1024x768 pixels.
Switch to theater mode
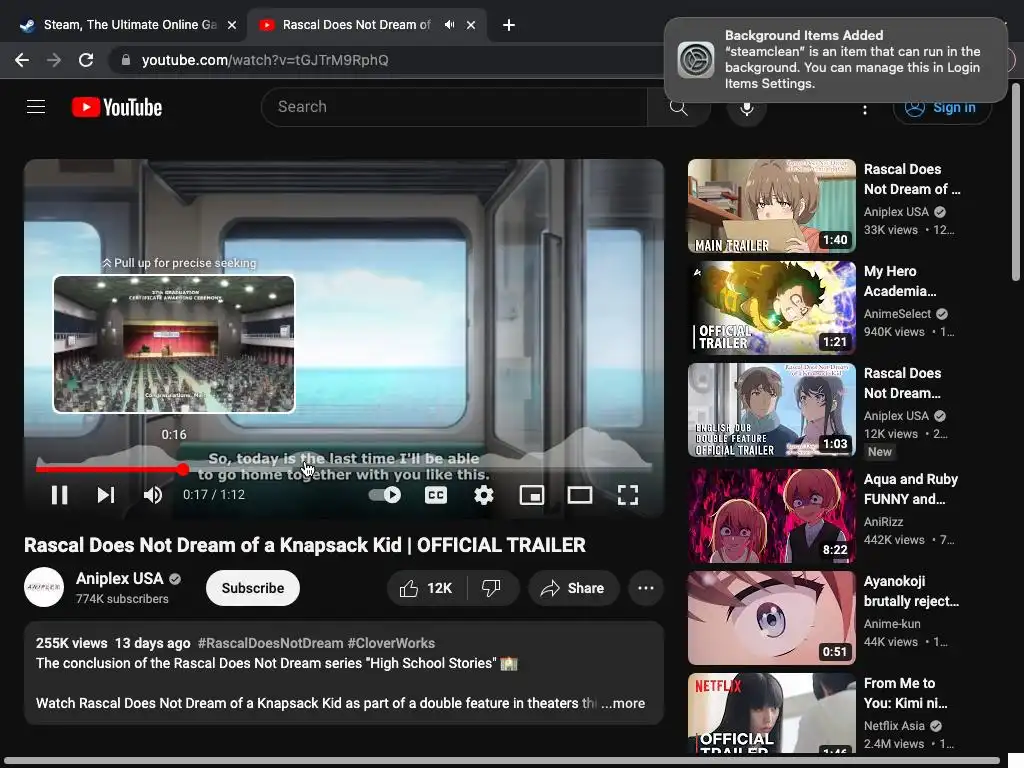click(x=579, y=495)
